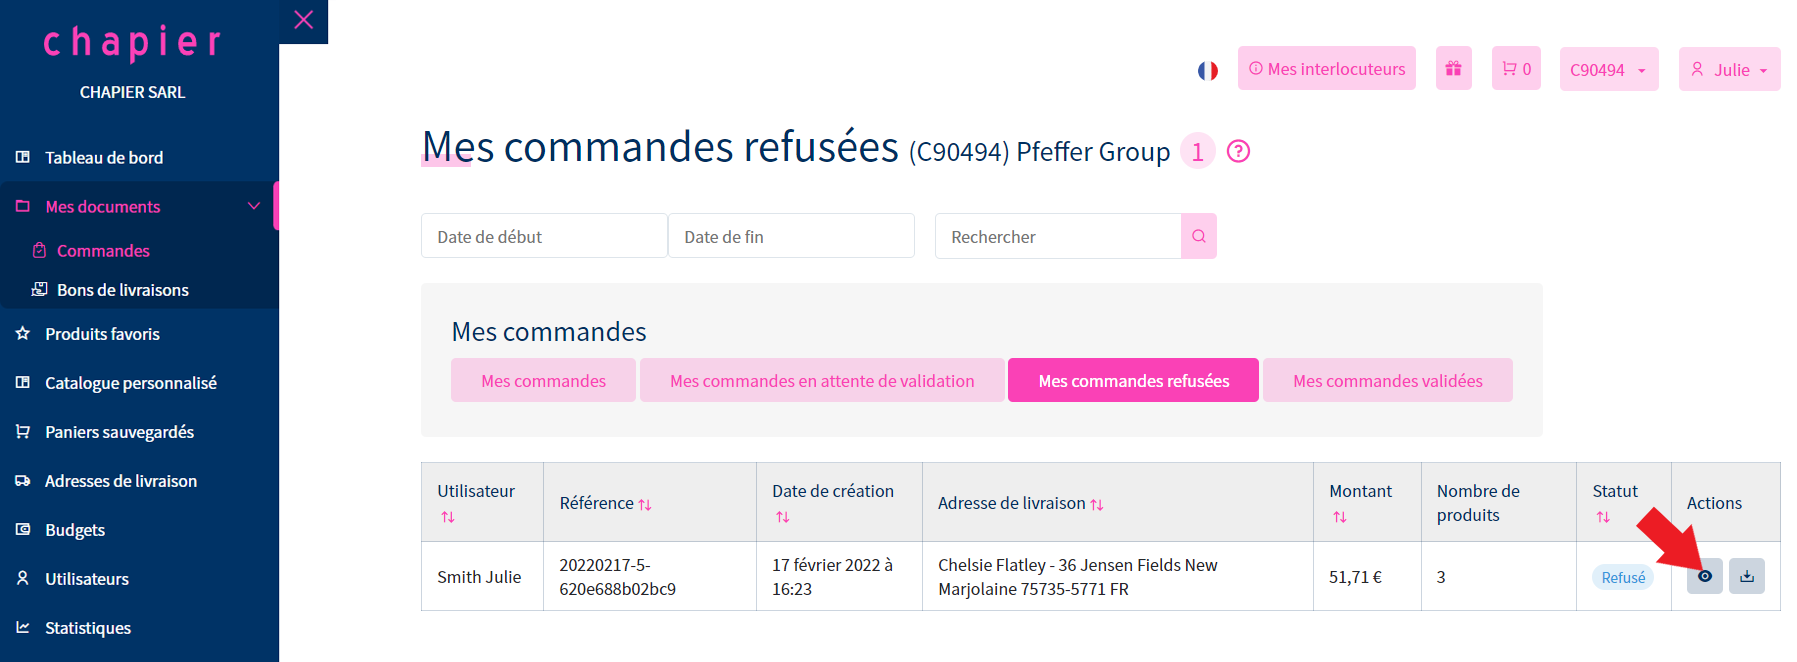1797x662 pixels.
Task: Click the Date de début field
Action: [x=544, y=237]
